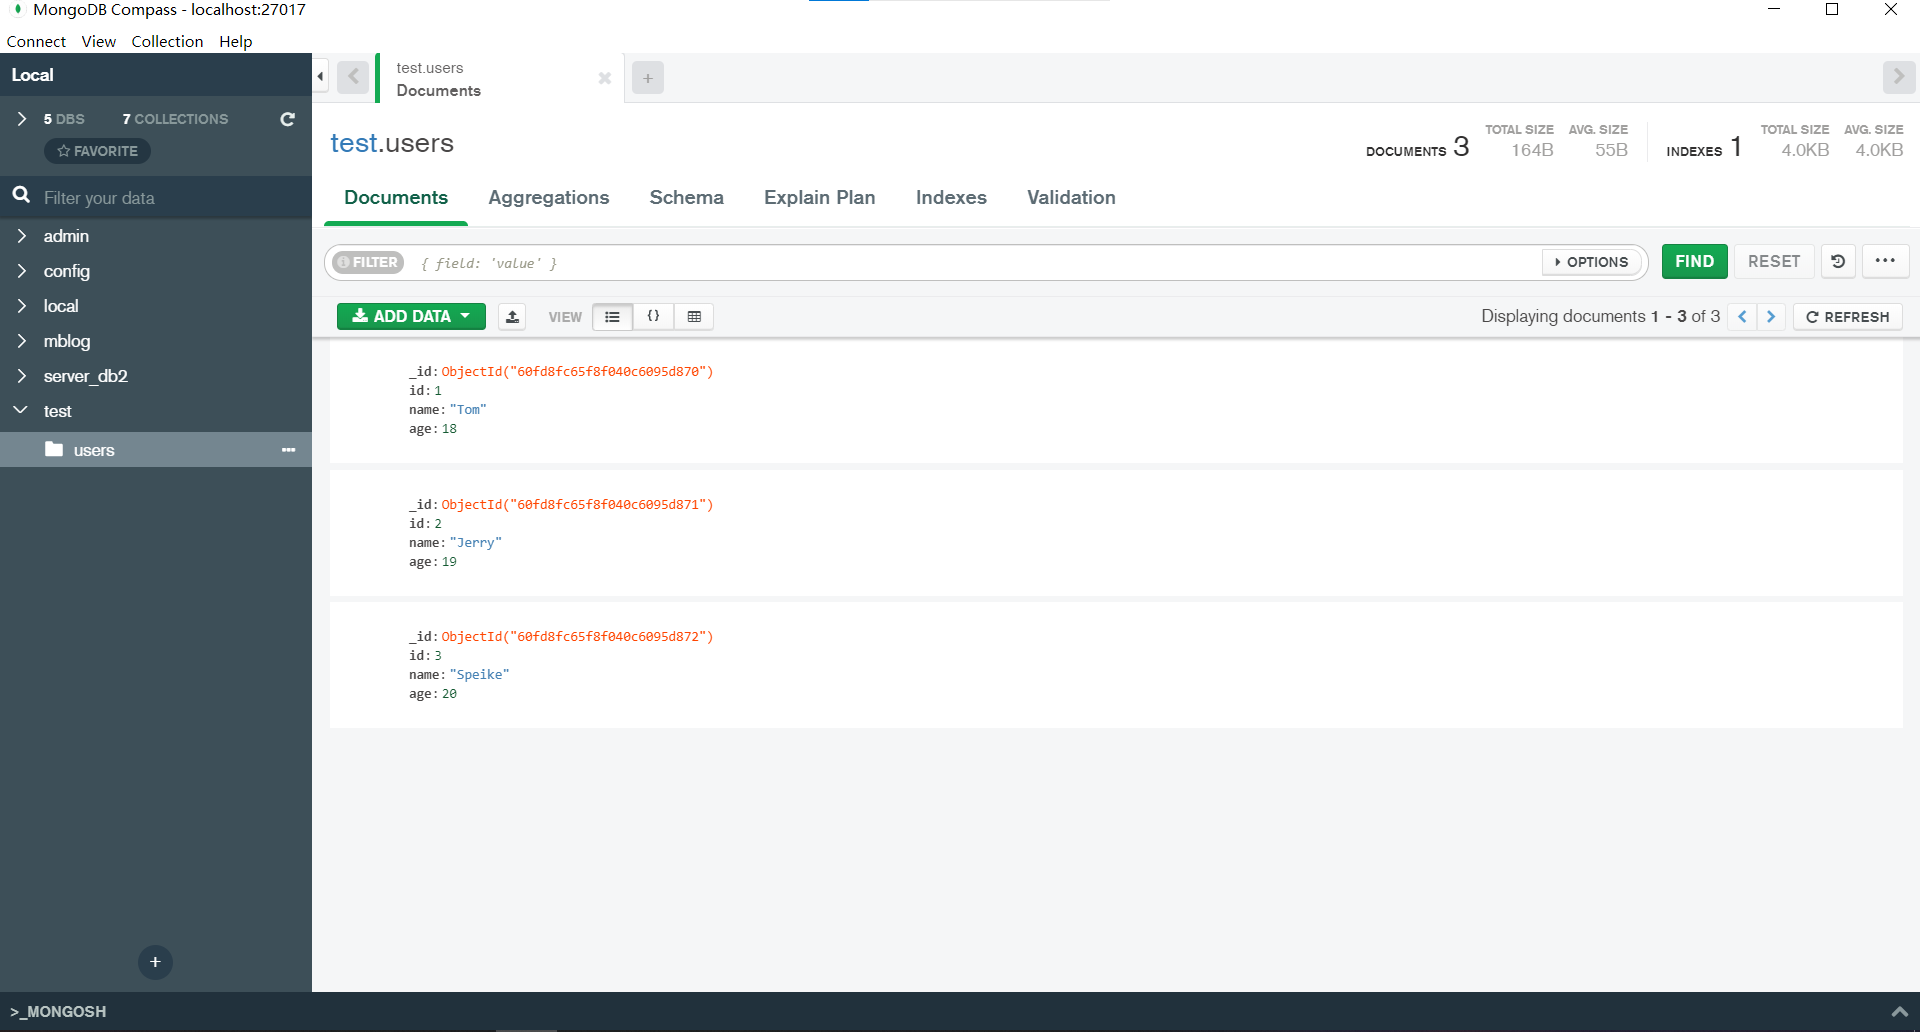Expand the config database
Screen dimensions: 1920x1032
21,271
